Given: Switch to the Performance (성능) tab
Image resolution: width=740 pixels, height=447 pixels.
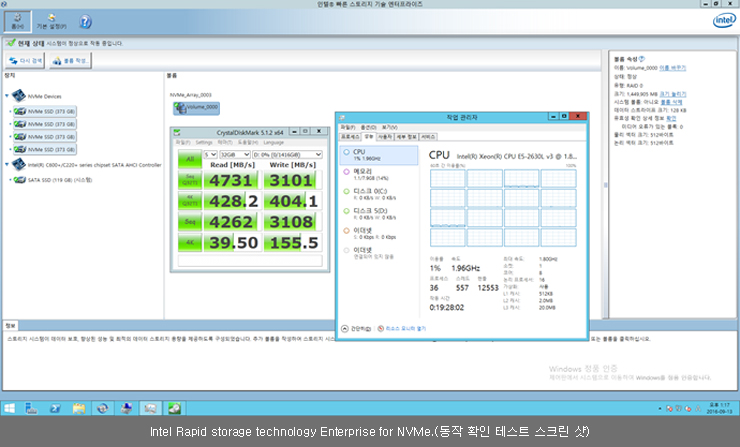Looking at the screenshot, I should point(369,137).
